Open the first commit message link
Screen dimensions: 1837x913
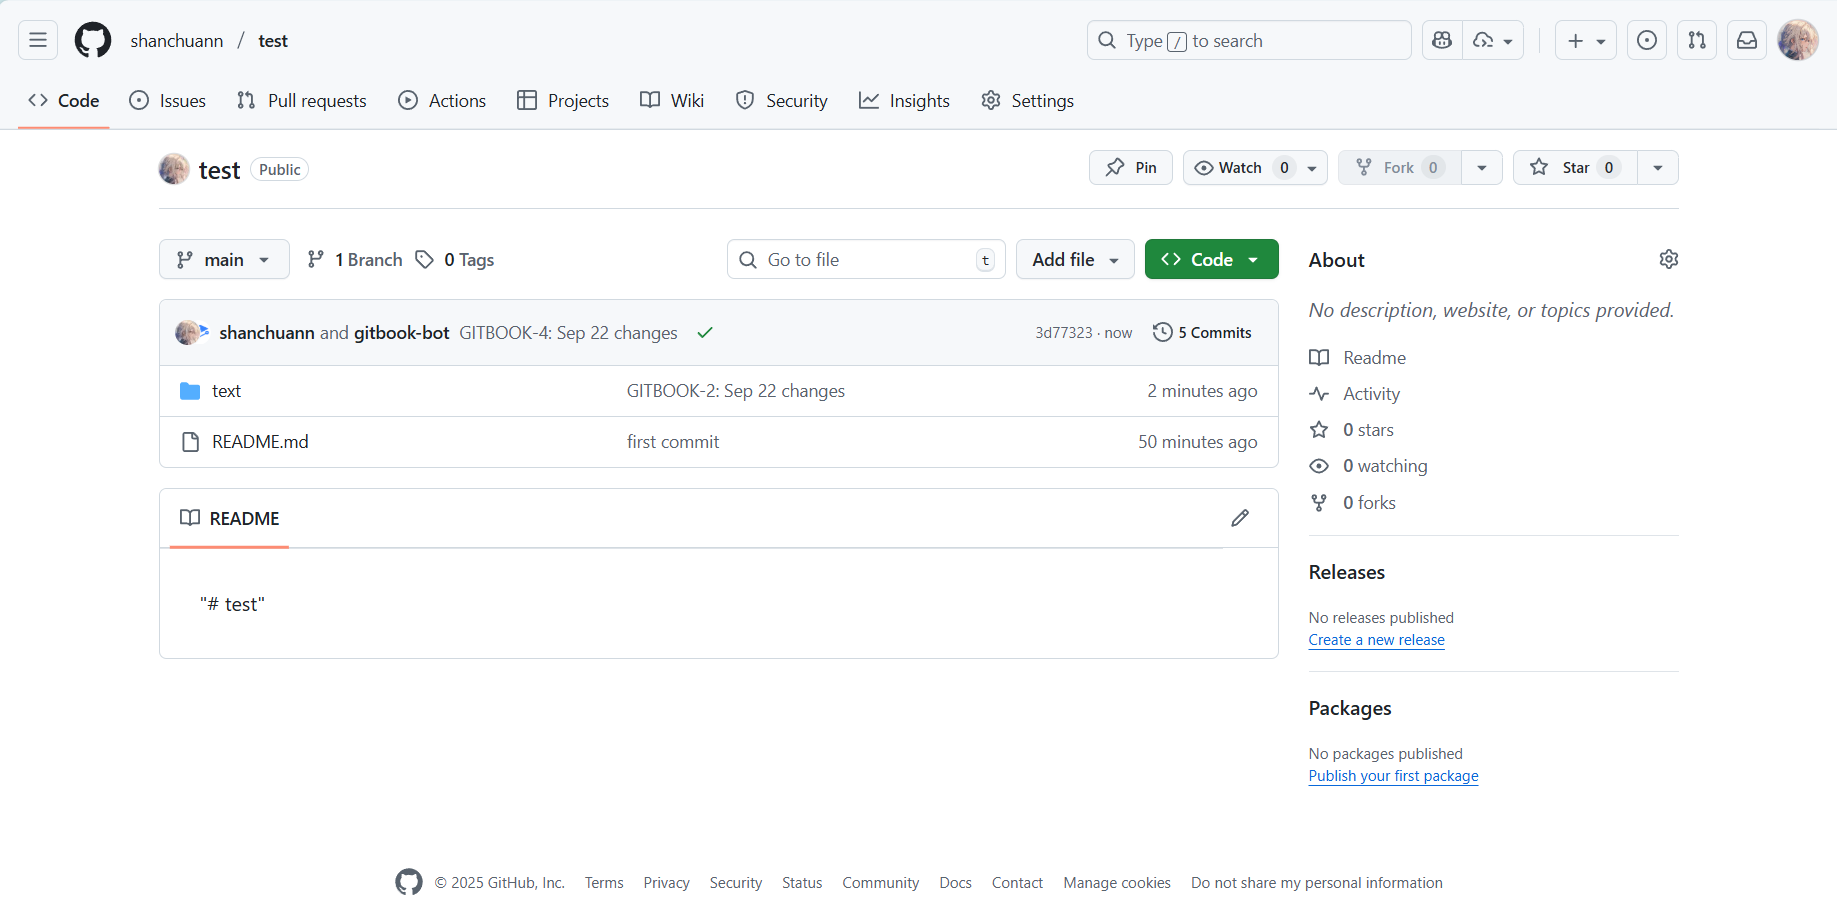[673, 442]
